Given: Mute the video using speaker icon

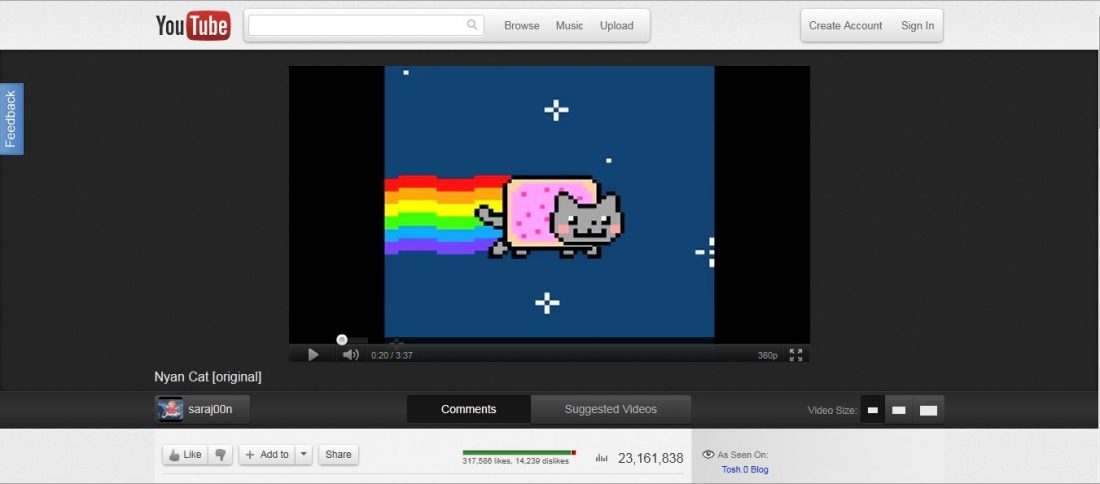Looking at the screenshot, I should coord(350,354).
